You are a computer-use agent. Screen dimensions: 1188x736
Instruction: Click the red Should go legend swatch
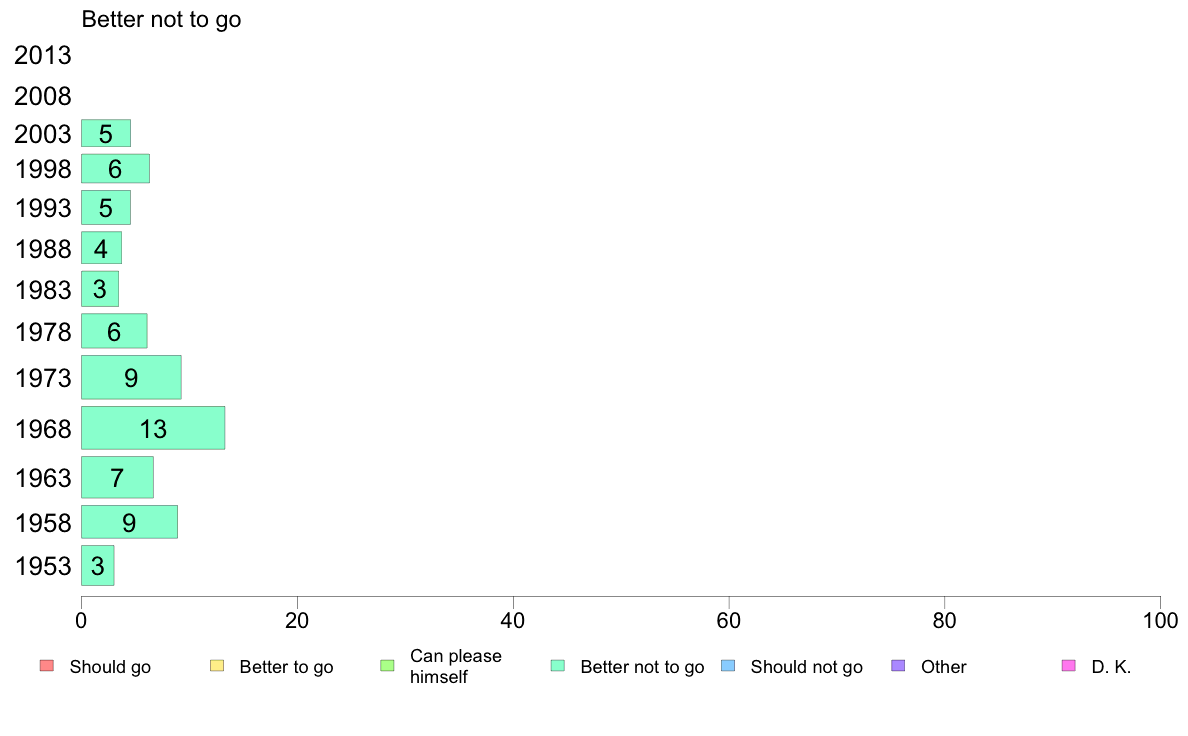pos(47,666)
